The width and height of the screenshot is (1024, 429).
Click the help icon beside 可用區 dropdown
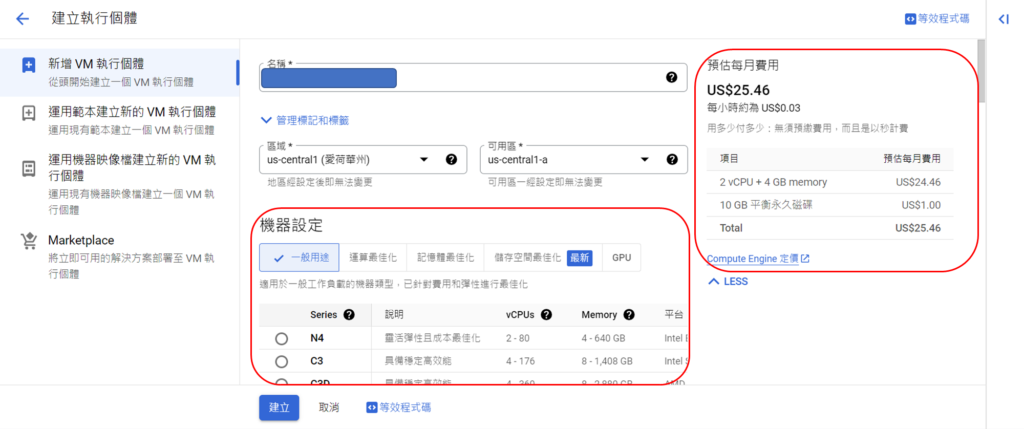(672, 159)
